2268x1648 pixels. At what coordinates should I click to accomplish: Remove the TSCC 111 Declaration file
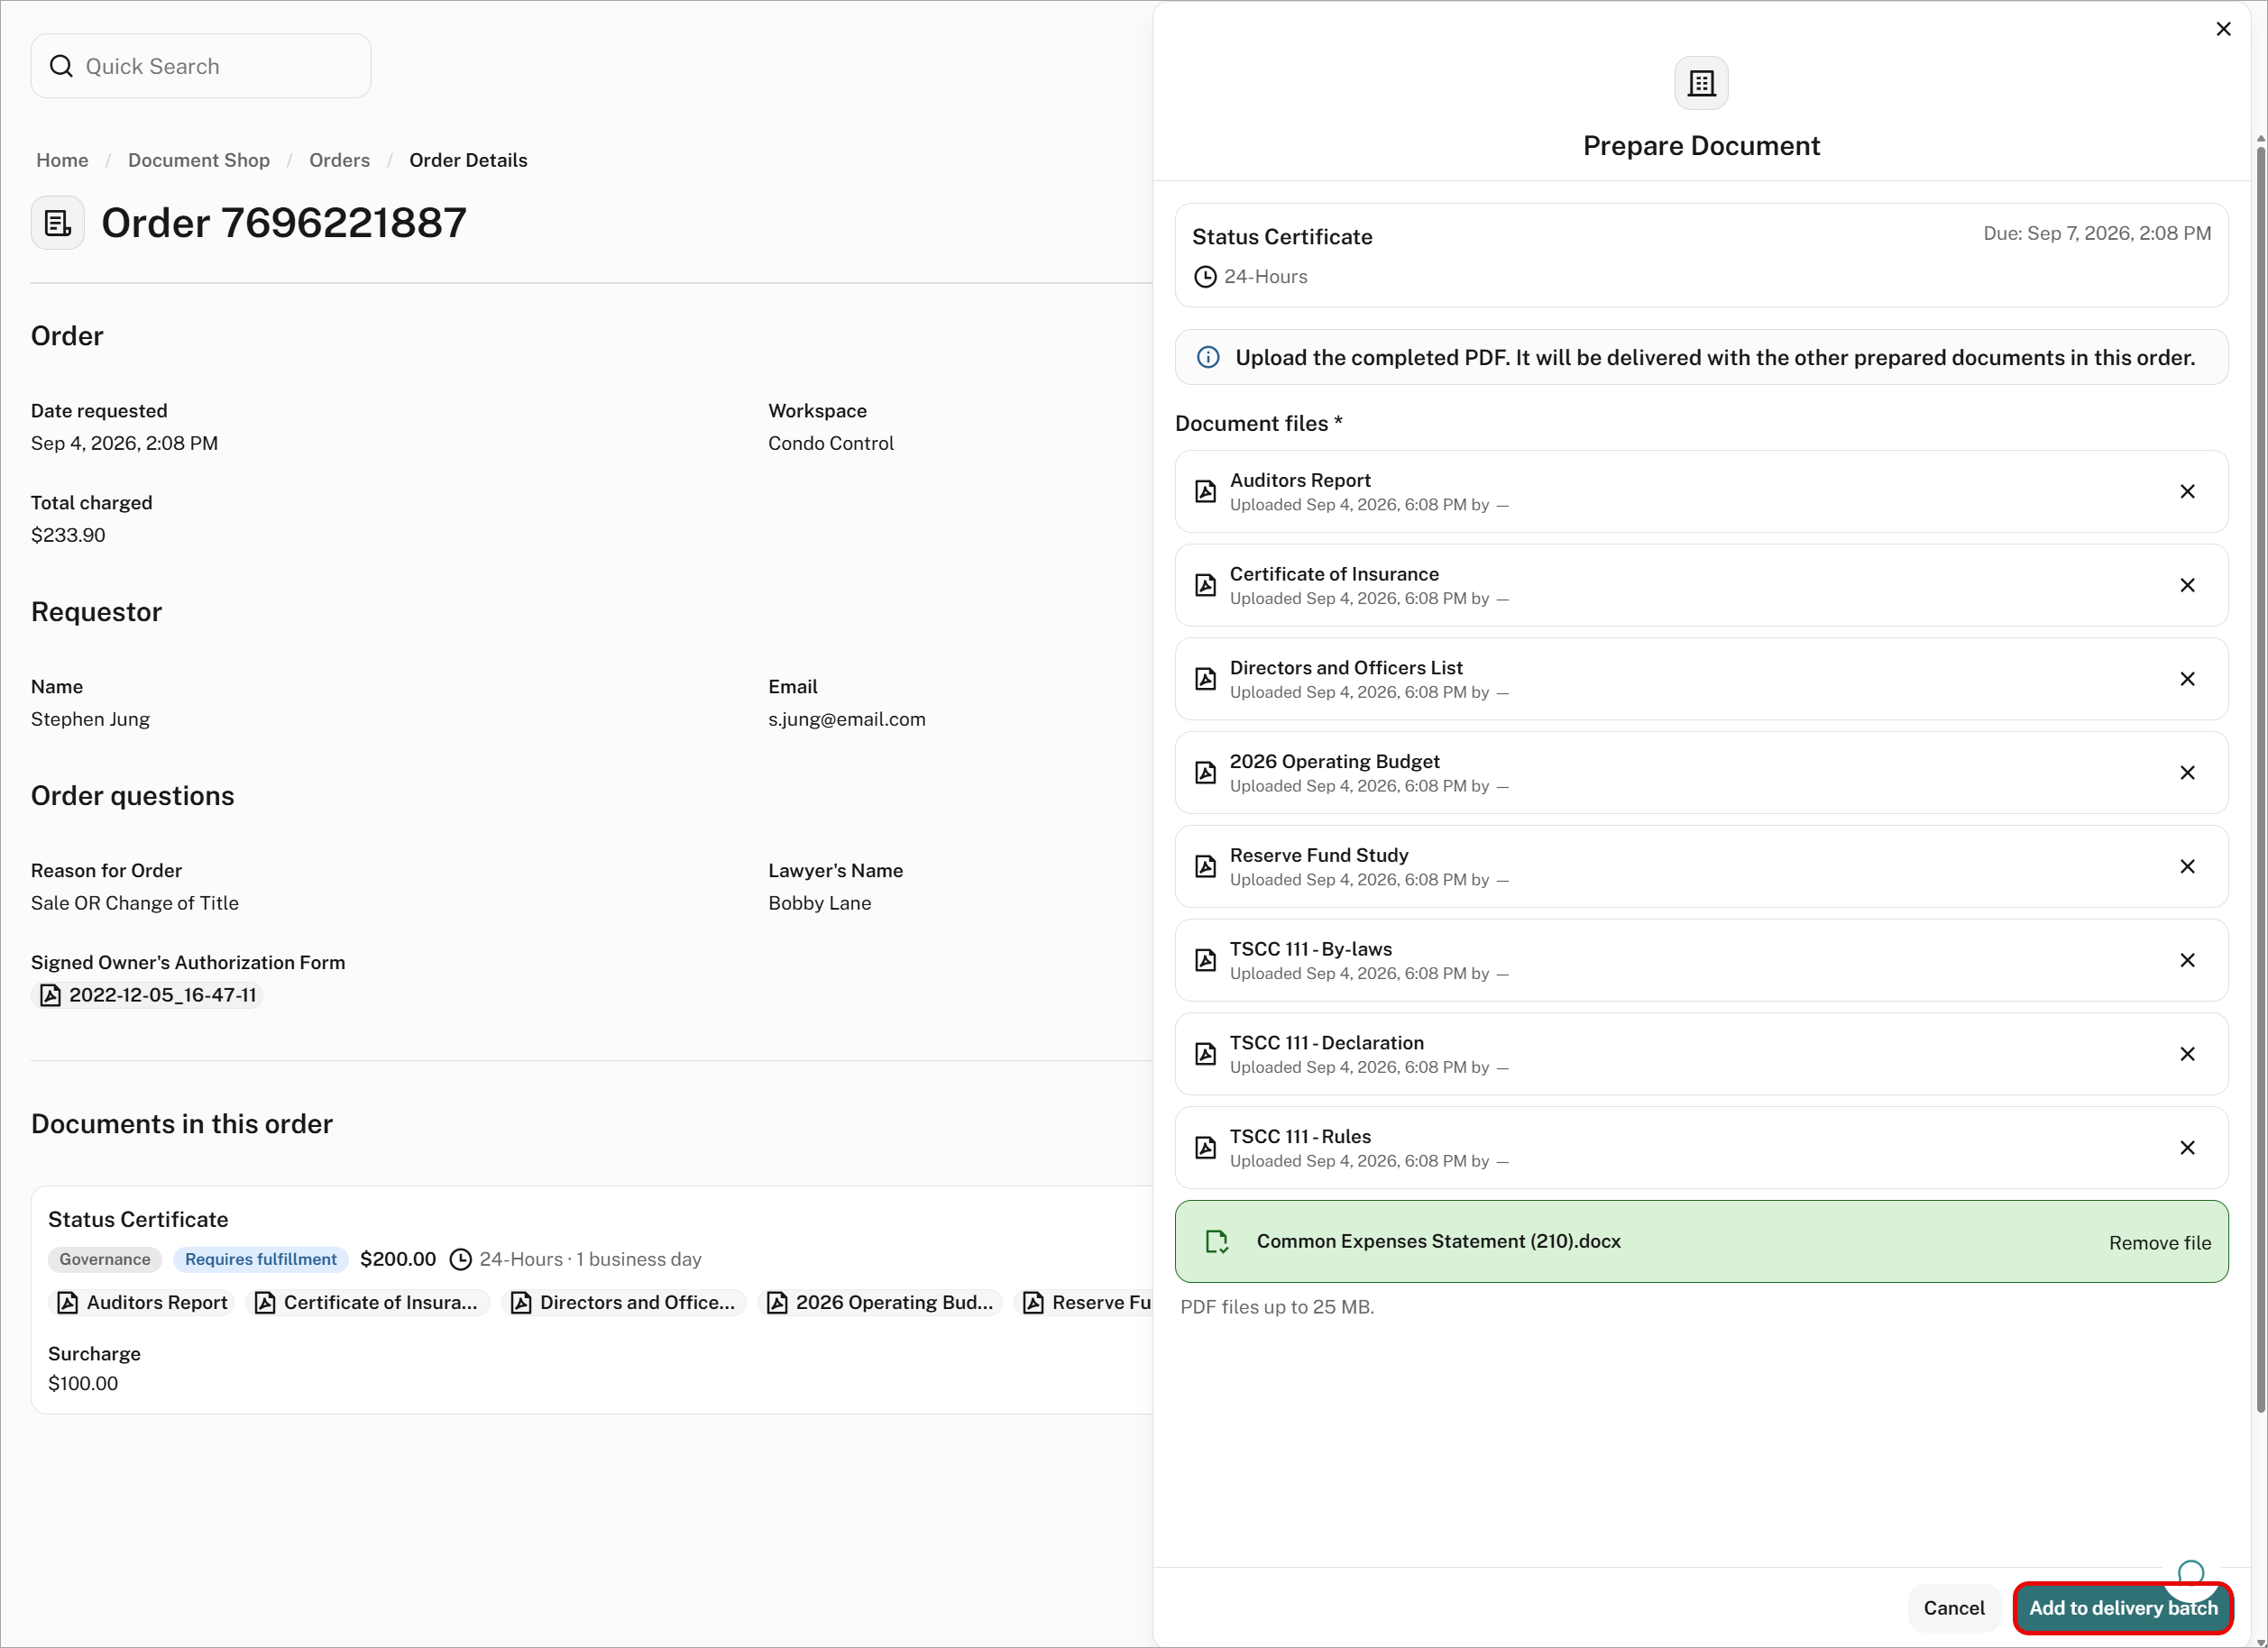[2187, 1054]
